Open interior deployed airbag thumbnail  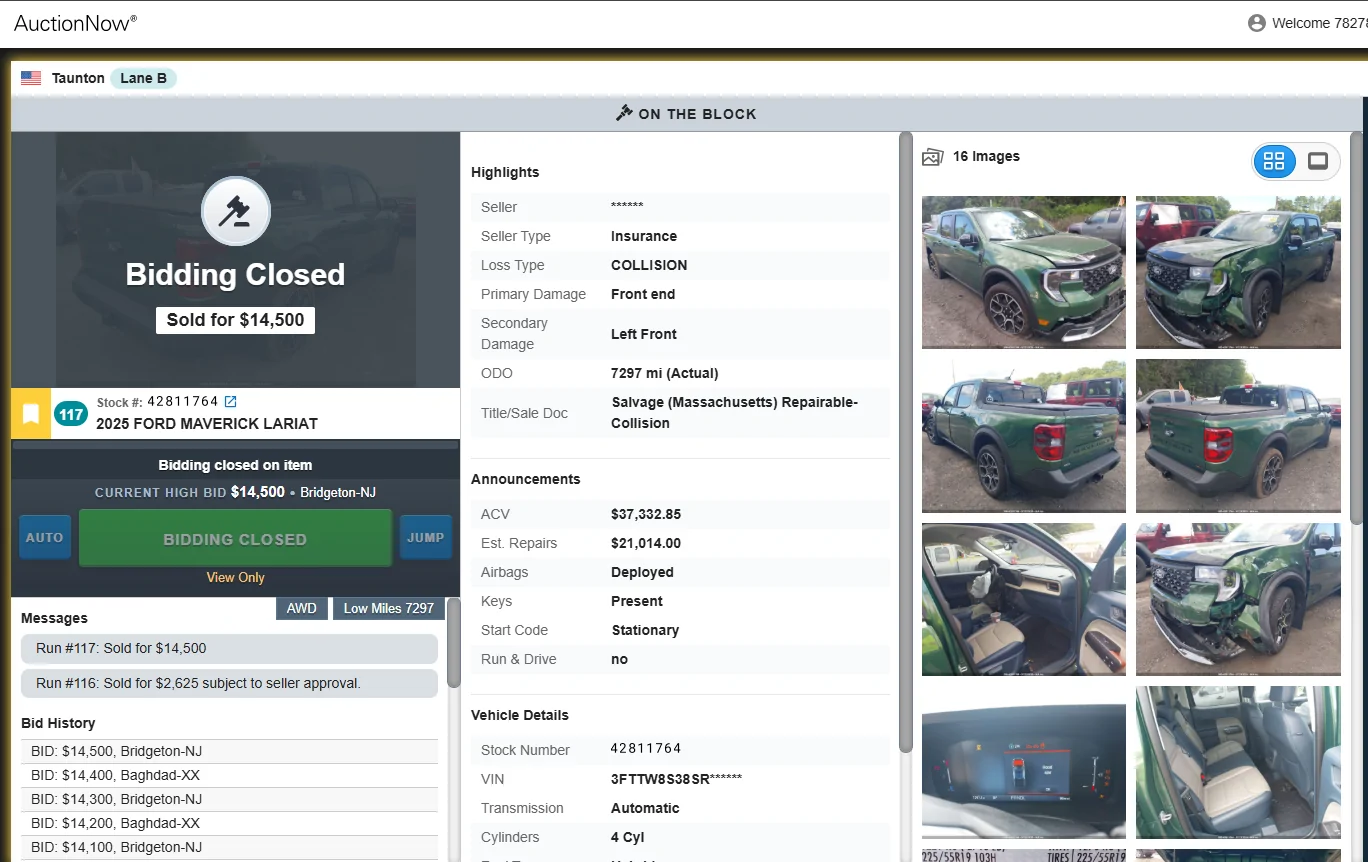[1024, 599]
